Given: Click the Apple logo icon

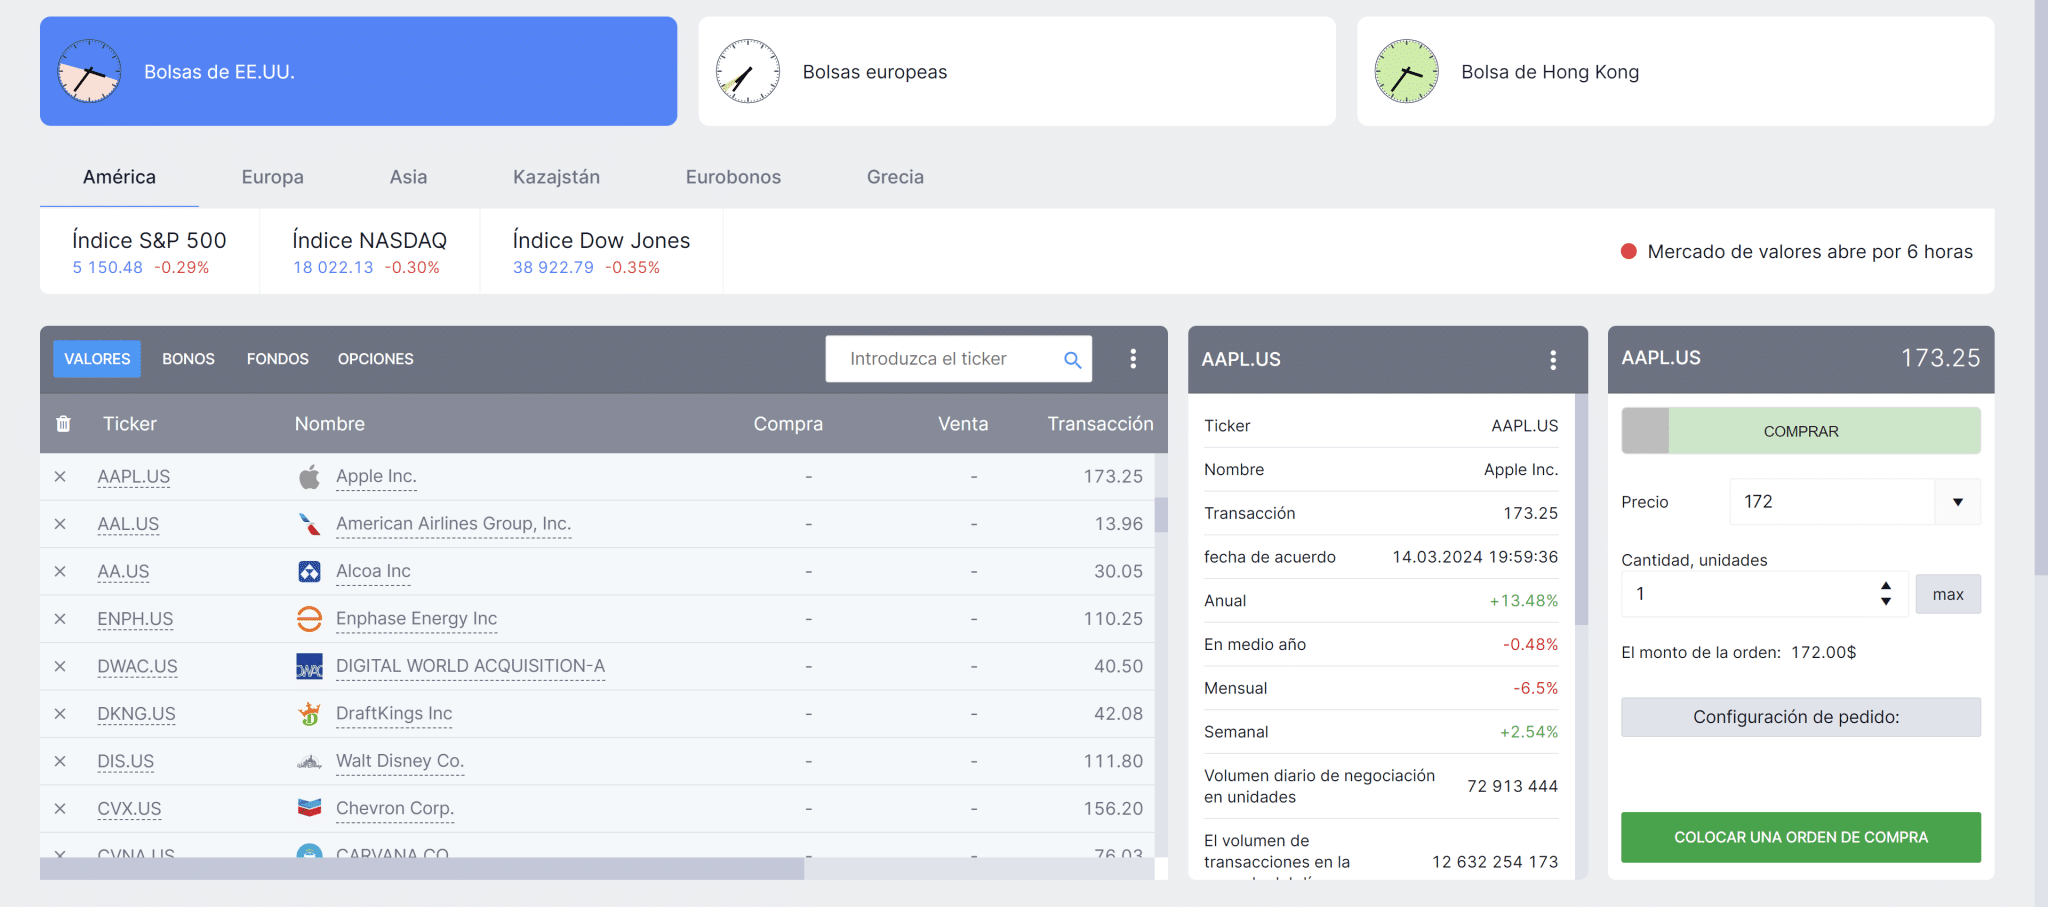Looking at the screenshot, I should point(310,477).
